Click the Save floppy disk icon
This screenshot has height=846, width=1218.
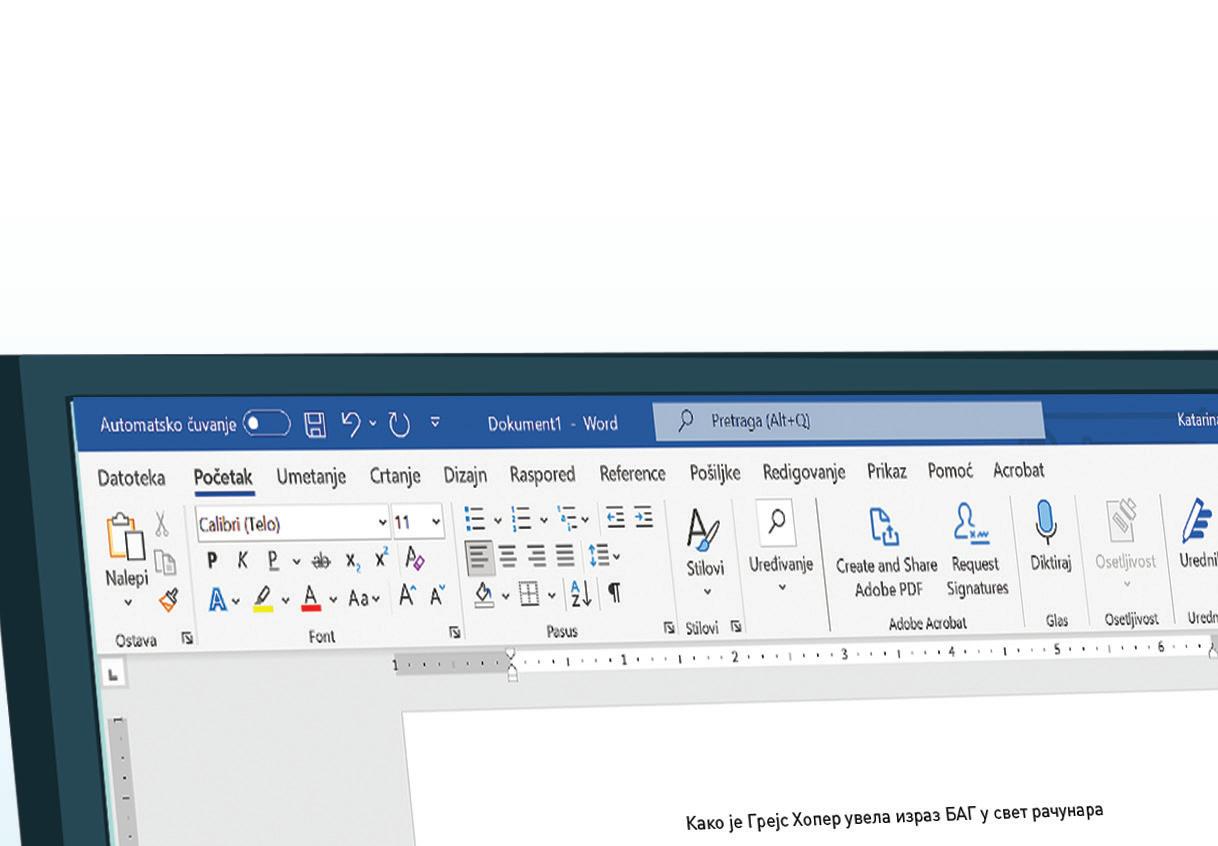(x=315, y=425)
